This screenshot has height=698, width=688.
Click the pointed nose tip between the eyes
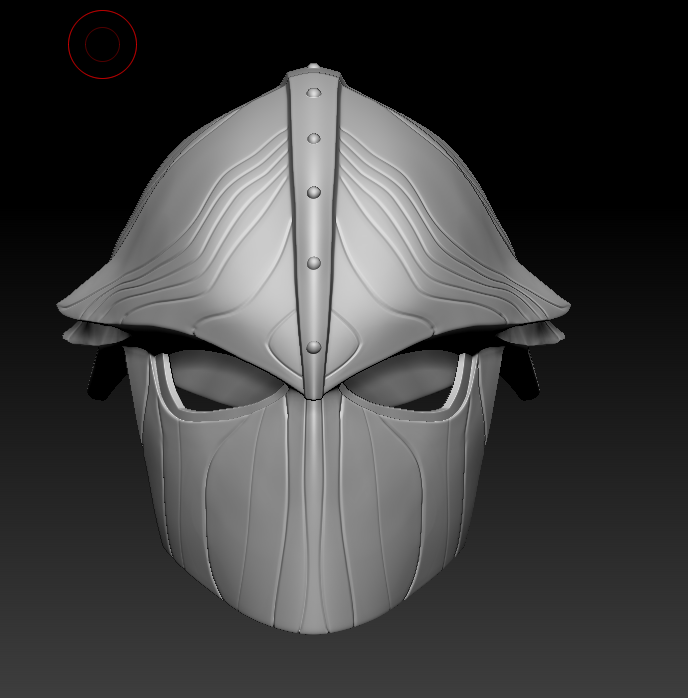pos(314,394)
